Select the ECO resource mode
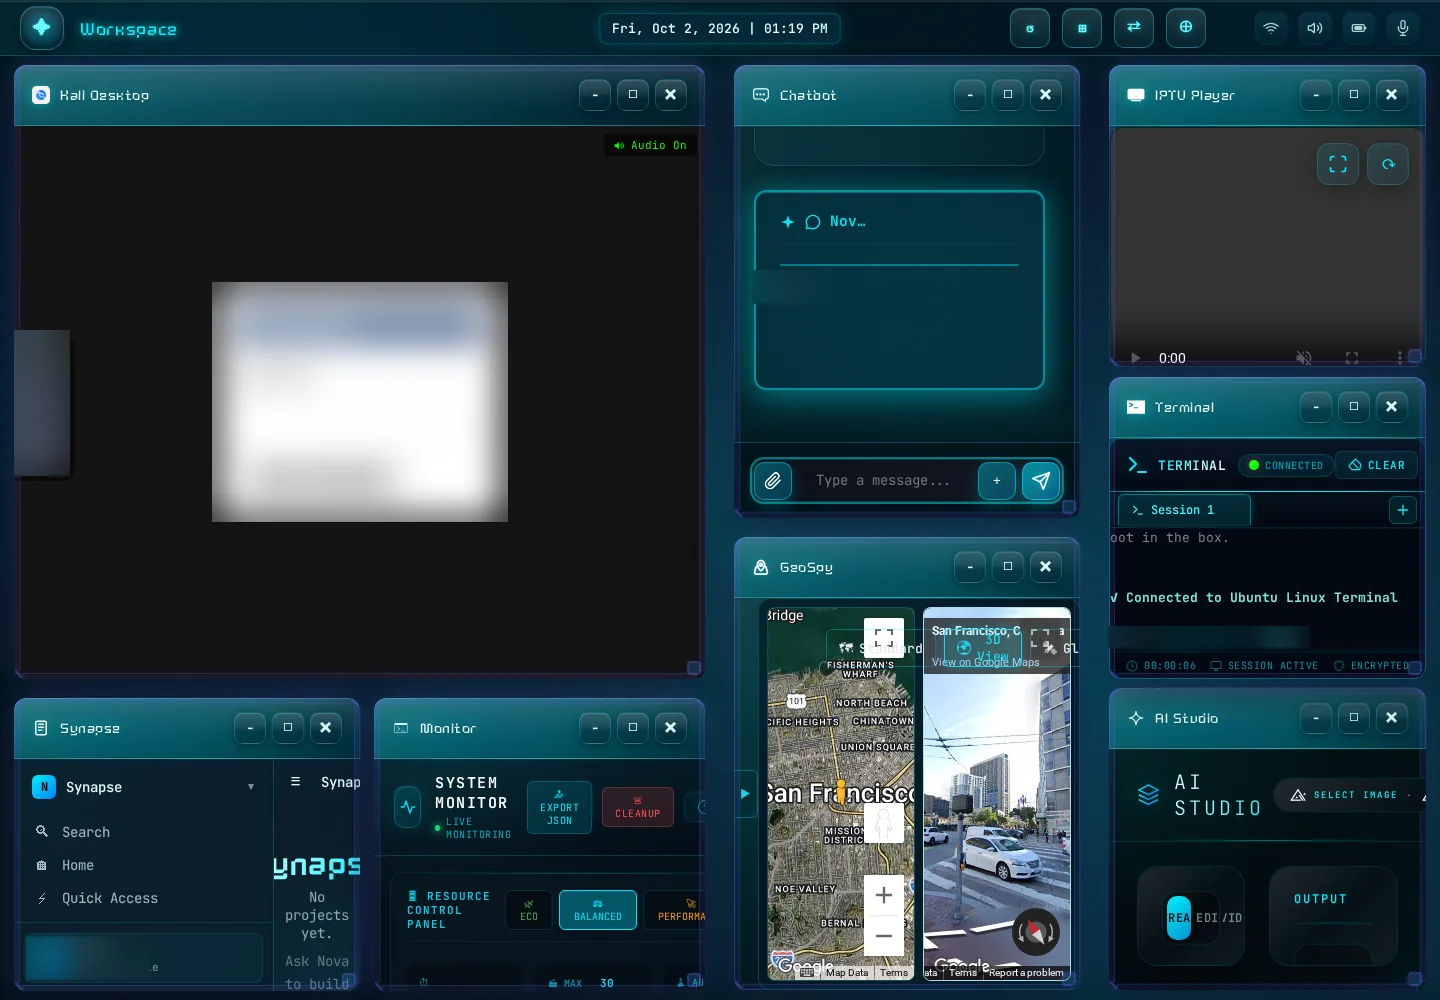1440x1000 pixels. click(x=529, y=910)
